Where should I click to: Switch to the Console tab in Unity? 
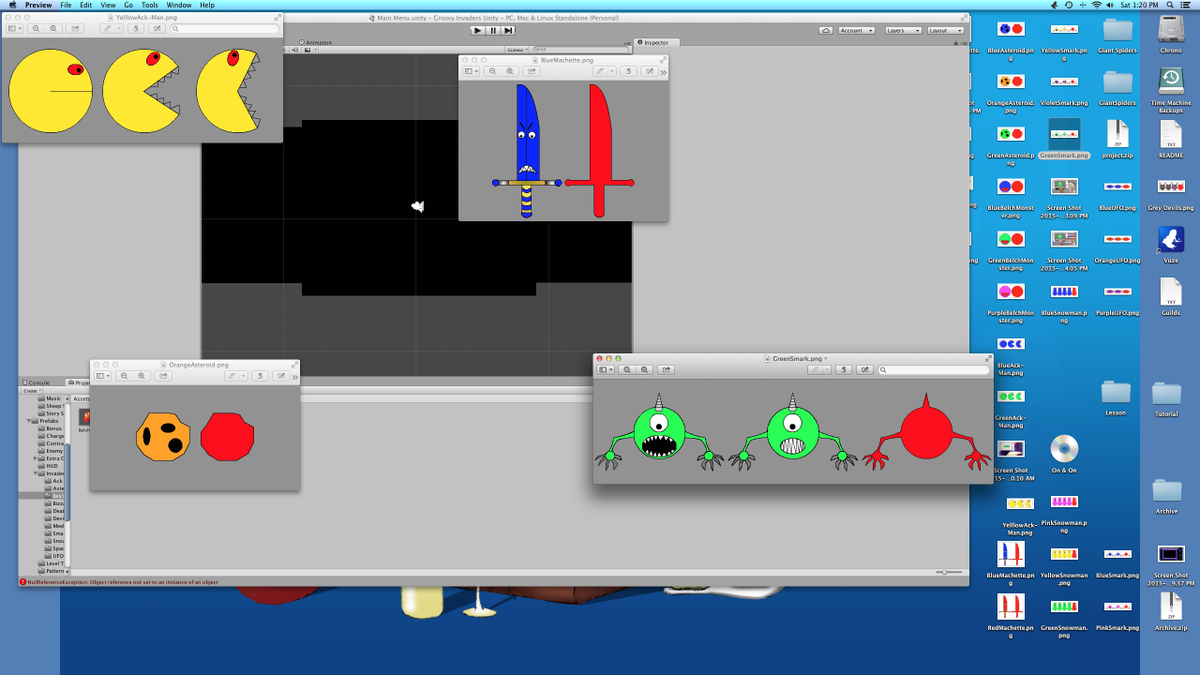coord(37,382)
